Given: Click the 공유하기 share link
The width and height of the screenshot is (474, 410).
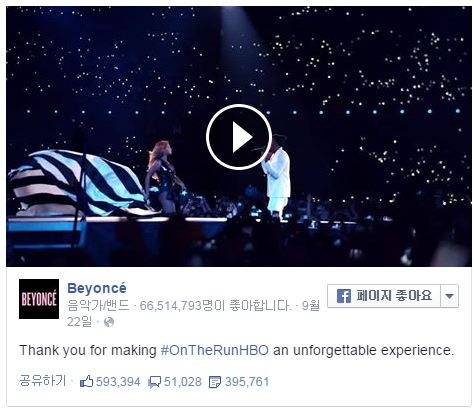Looking at the screenshot, I should point(43,381).
